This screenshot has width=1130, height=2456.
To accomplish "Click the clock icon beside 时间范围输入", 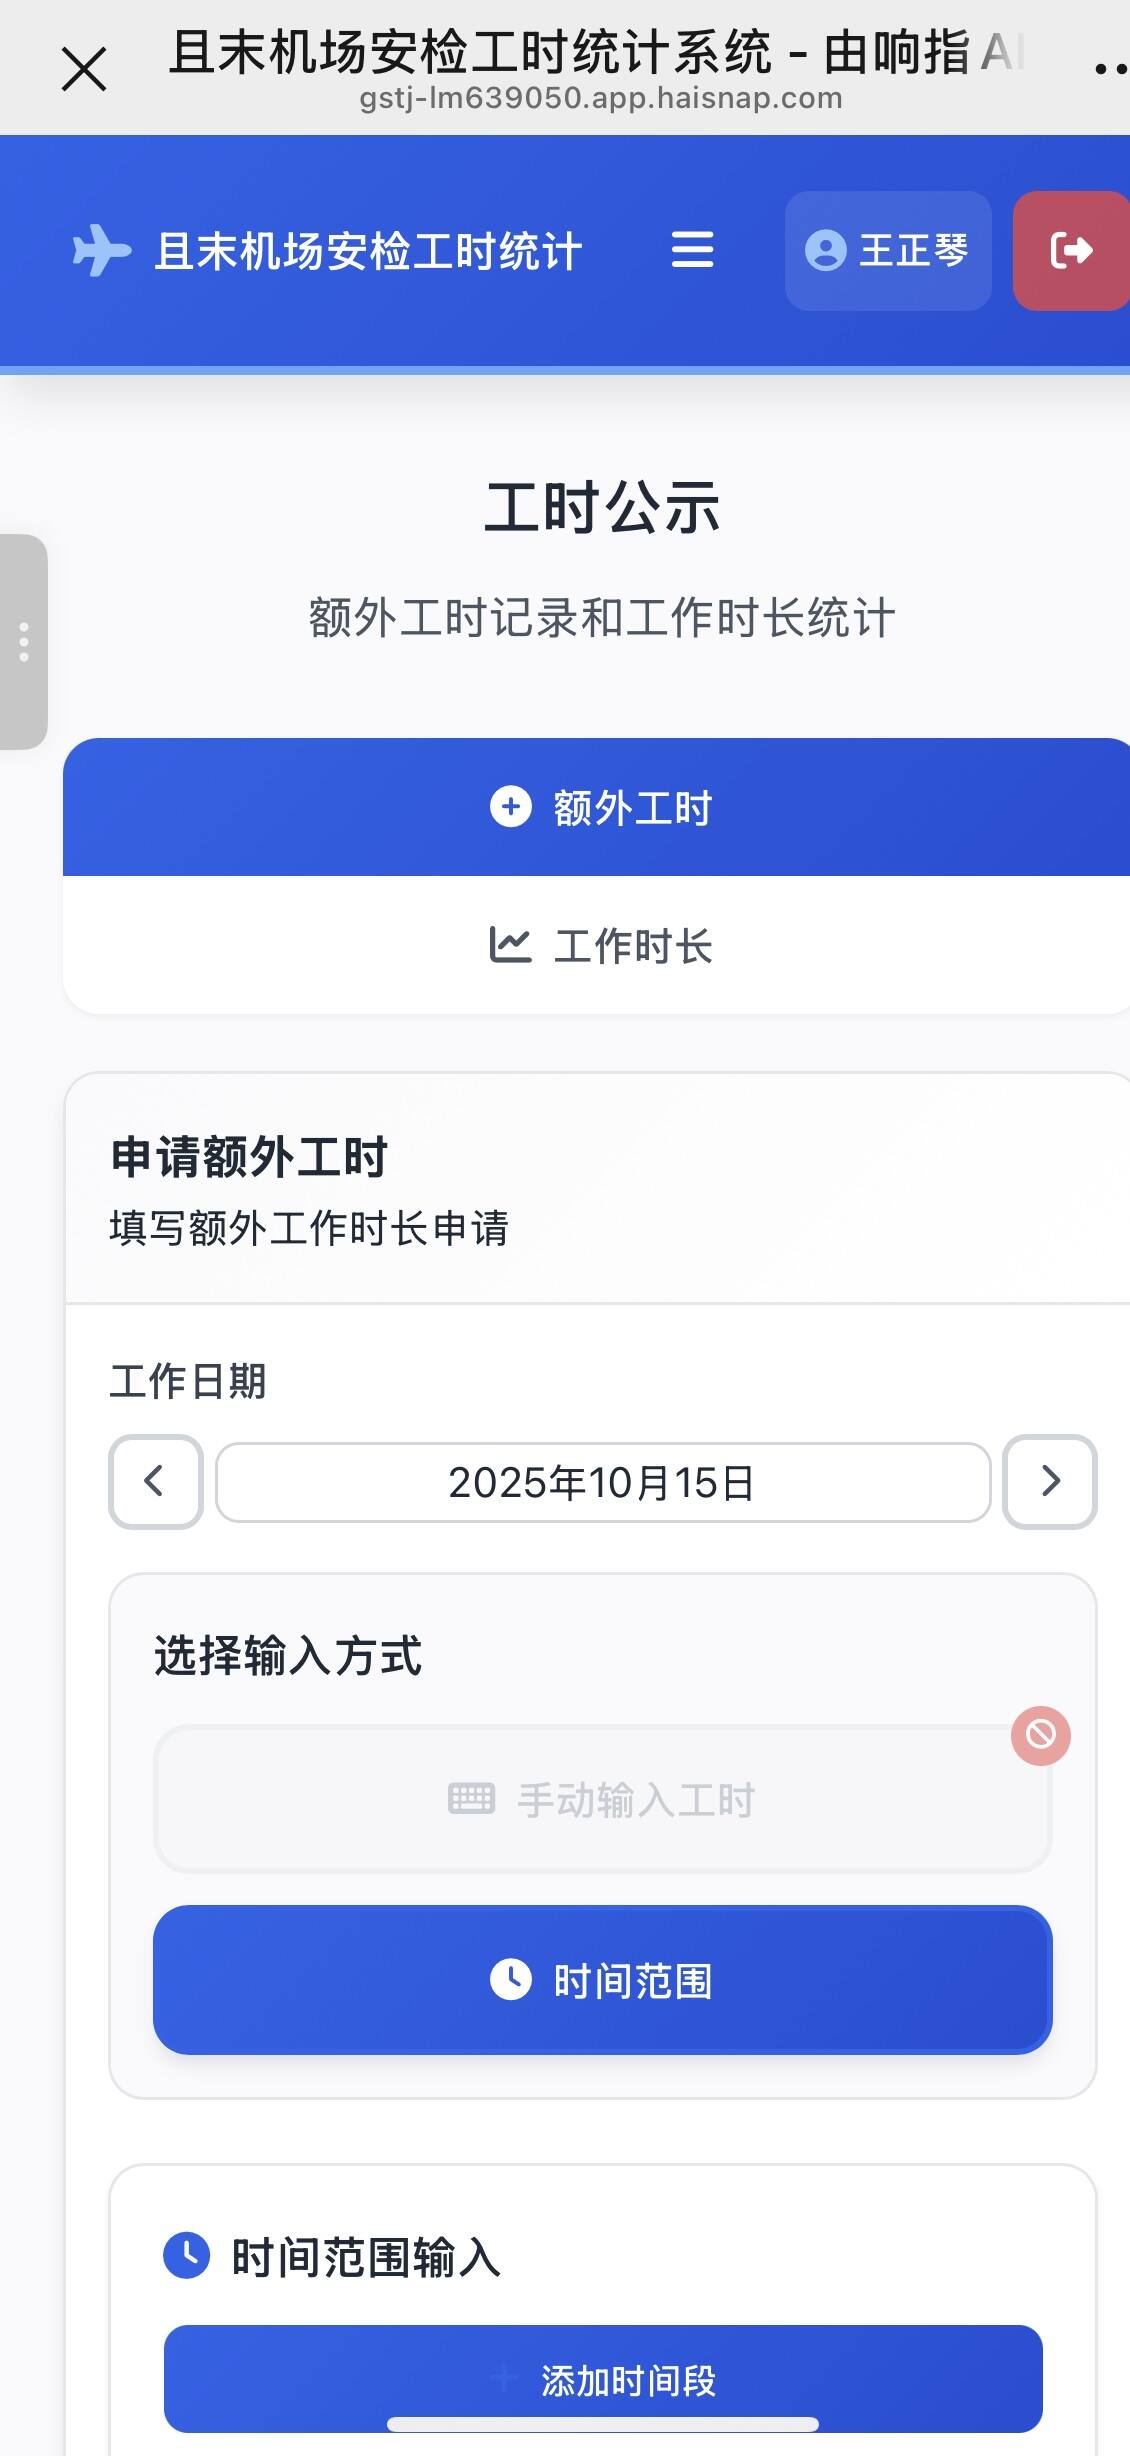I will pos(186,2256).
